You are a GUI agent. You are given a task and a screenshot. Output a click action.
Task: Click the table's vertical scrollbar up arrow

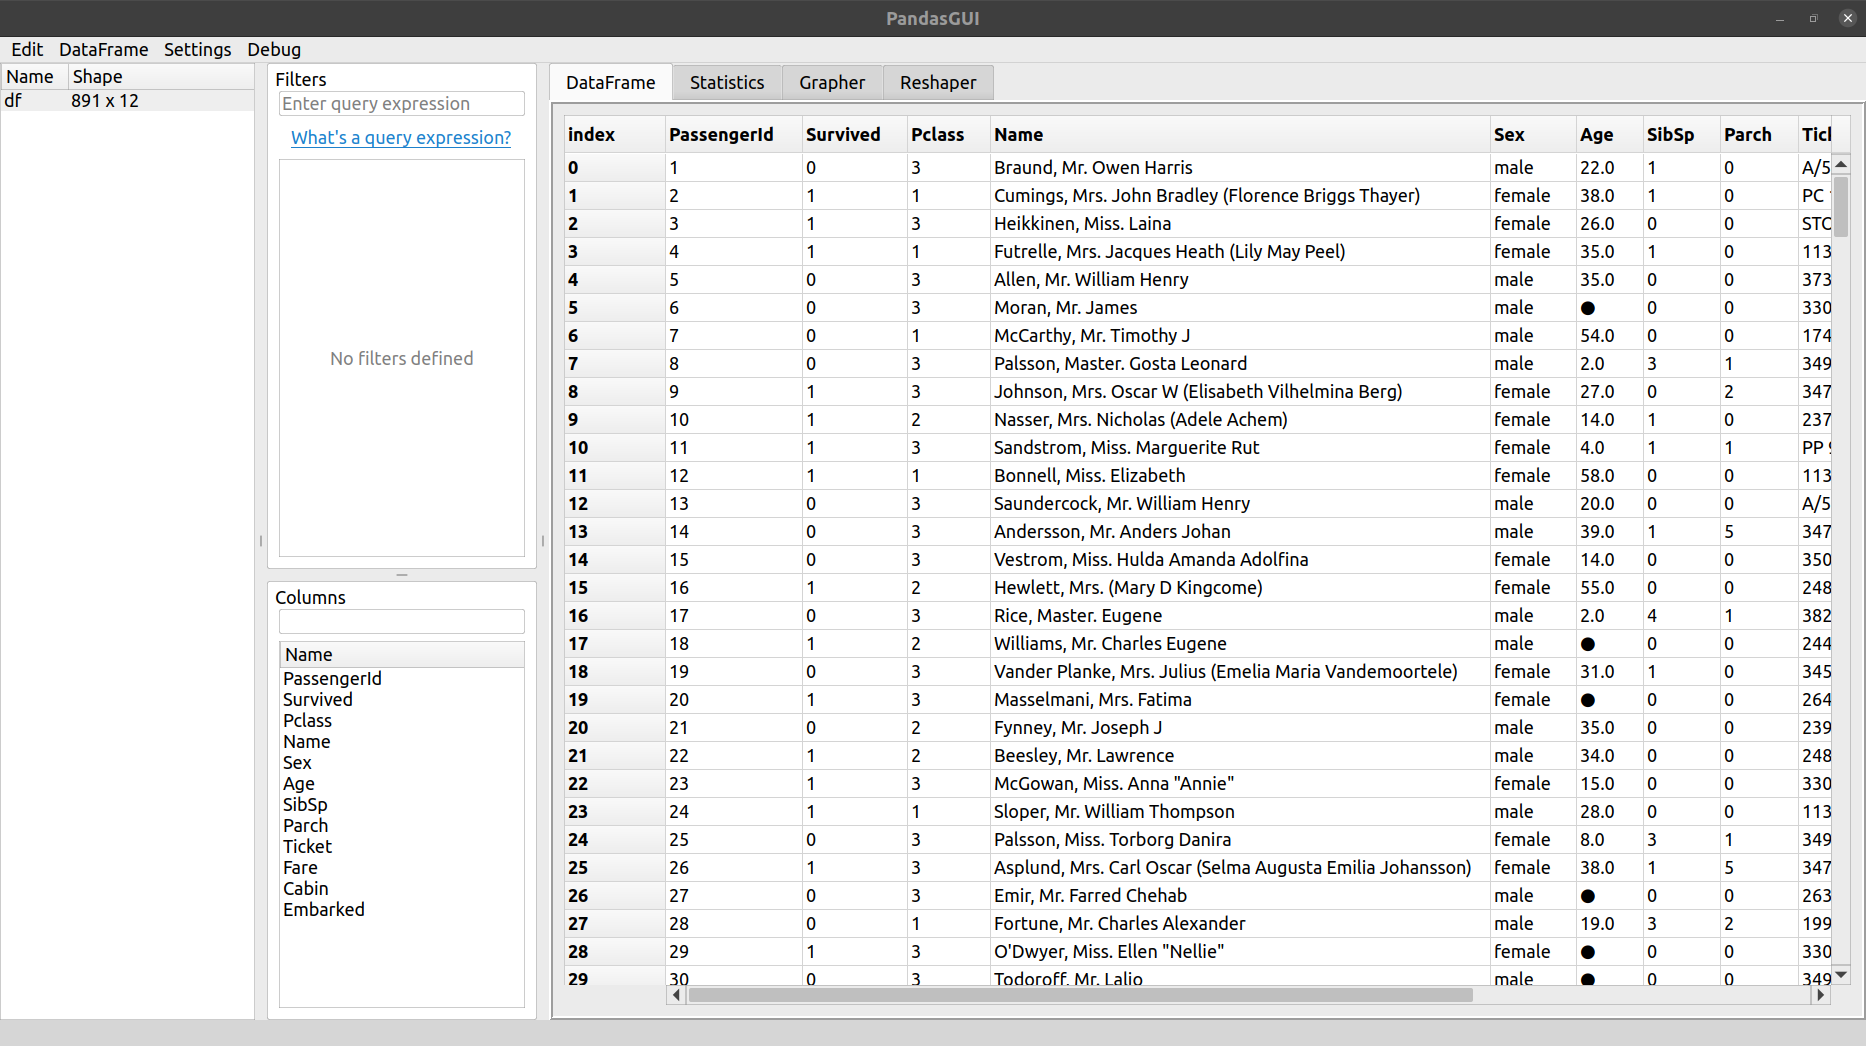(1841, 164)
